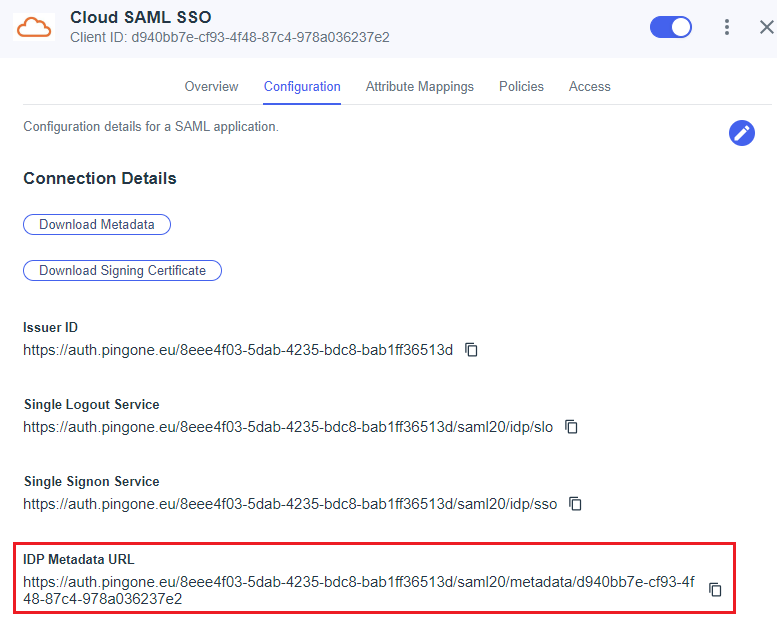Copy the Issuer ID to clipboard
Viewport: 777px width, 623px height.
pyautogui.click(x=472, y=350)
